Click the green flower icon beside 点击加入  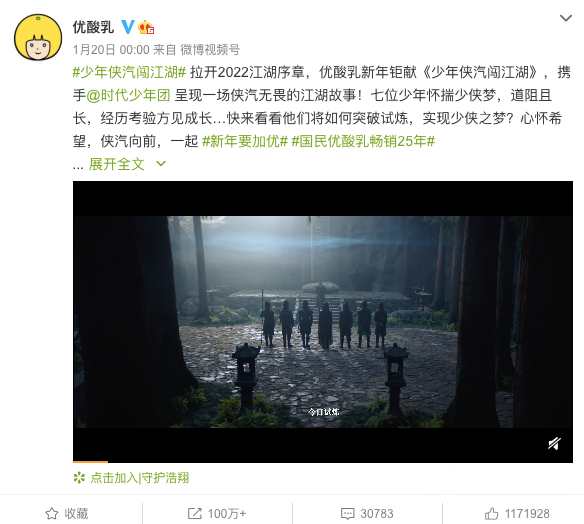[79, 478]
